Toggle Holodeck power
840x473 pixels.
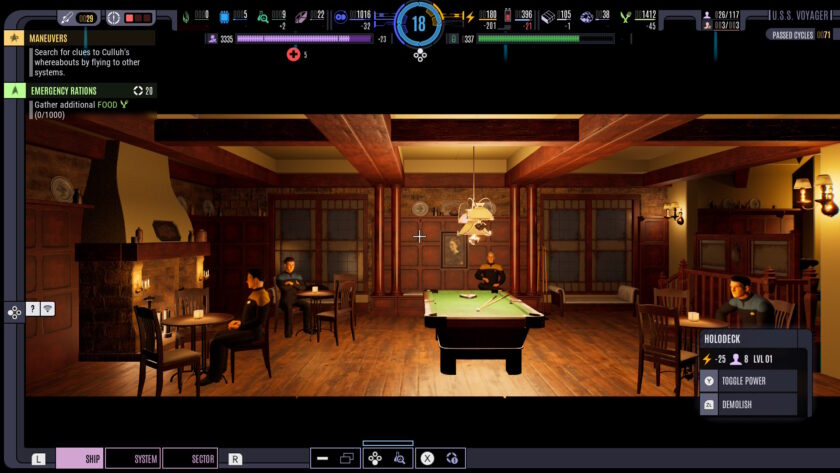[748, 381]
